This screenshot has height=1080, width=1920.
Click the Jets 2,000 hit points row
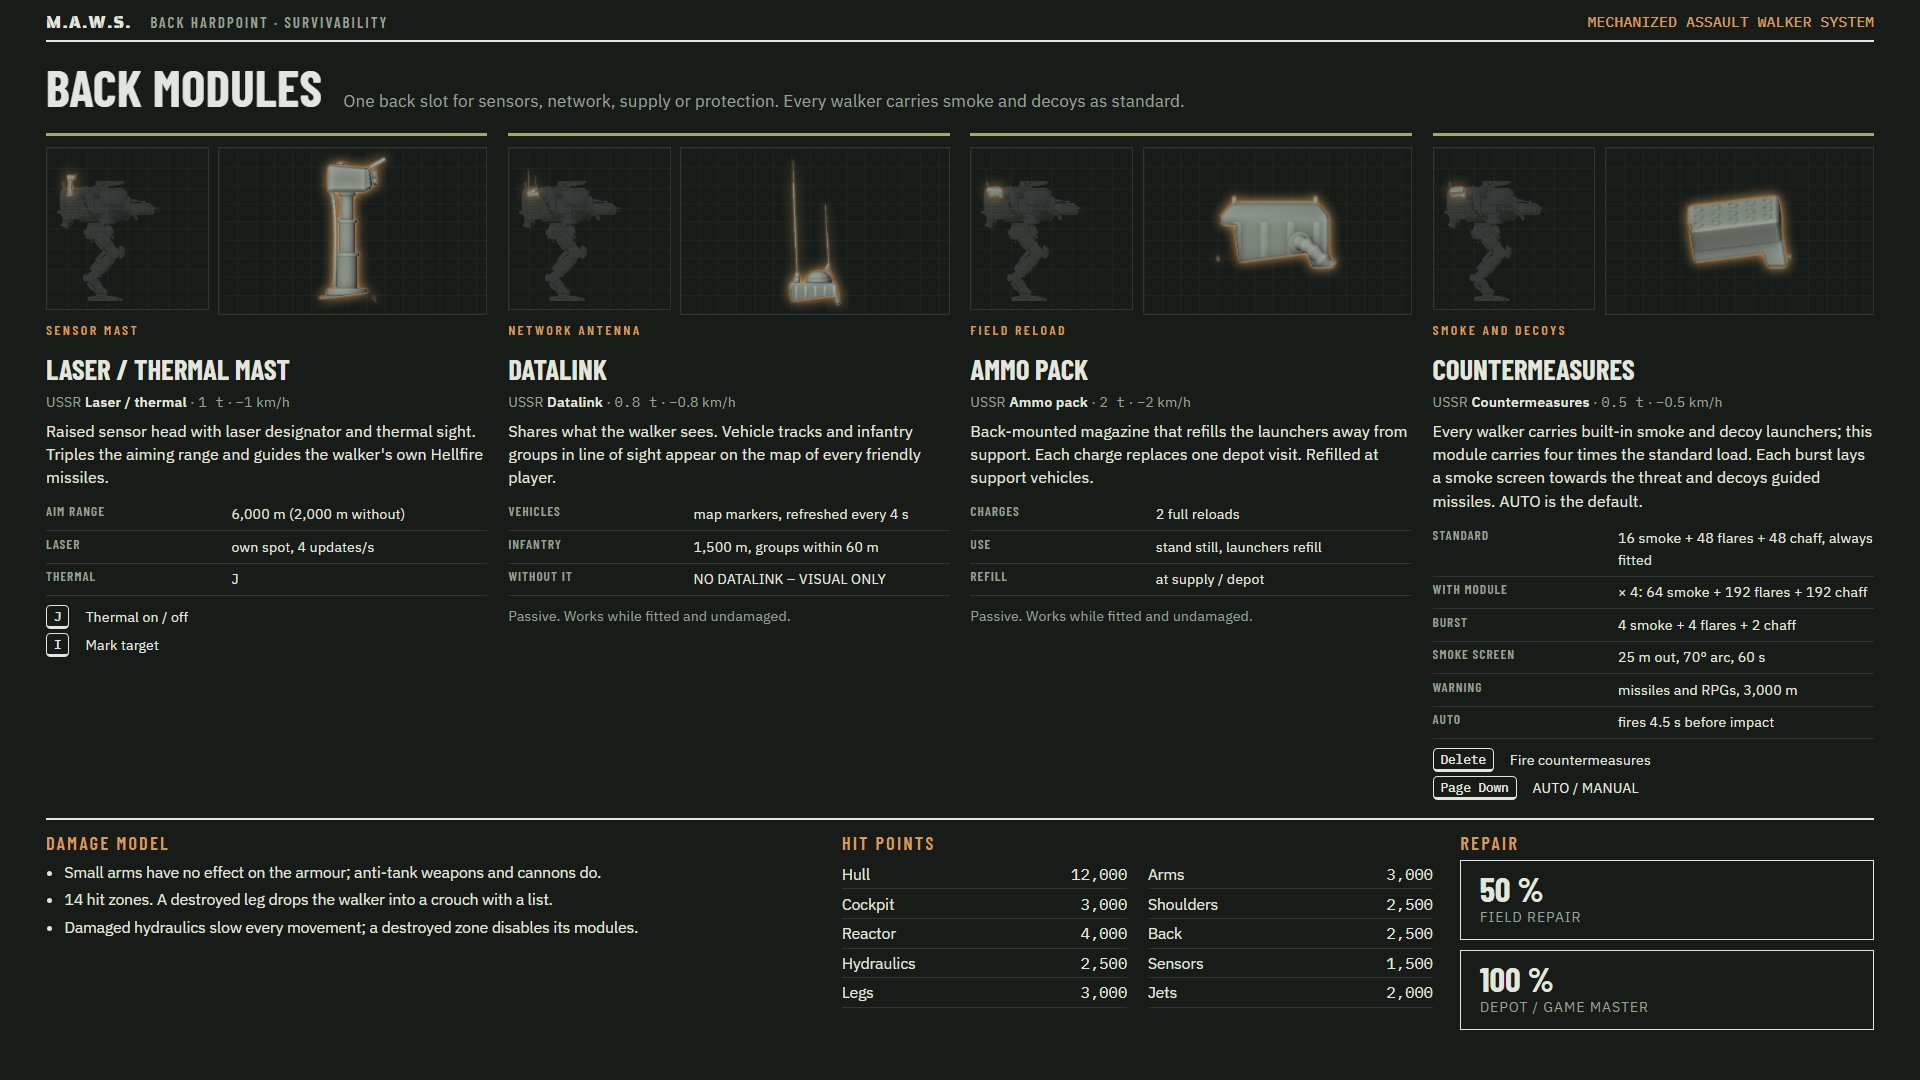(x=1290, y=993)
